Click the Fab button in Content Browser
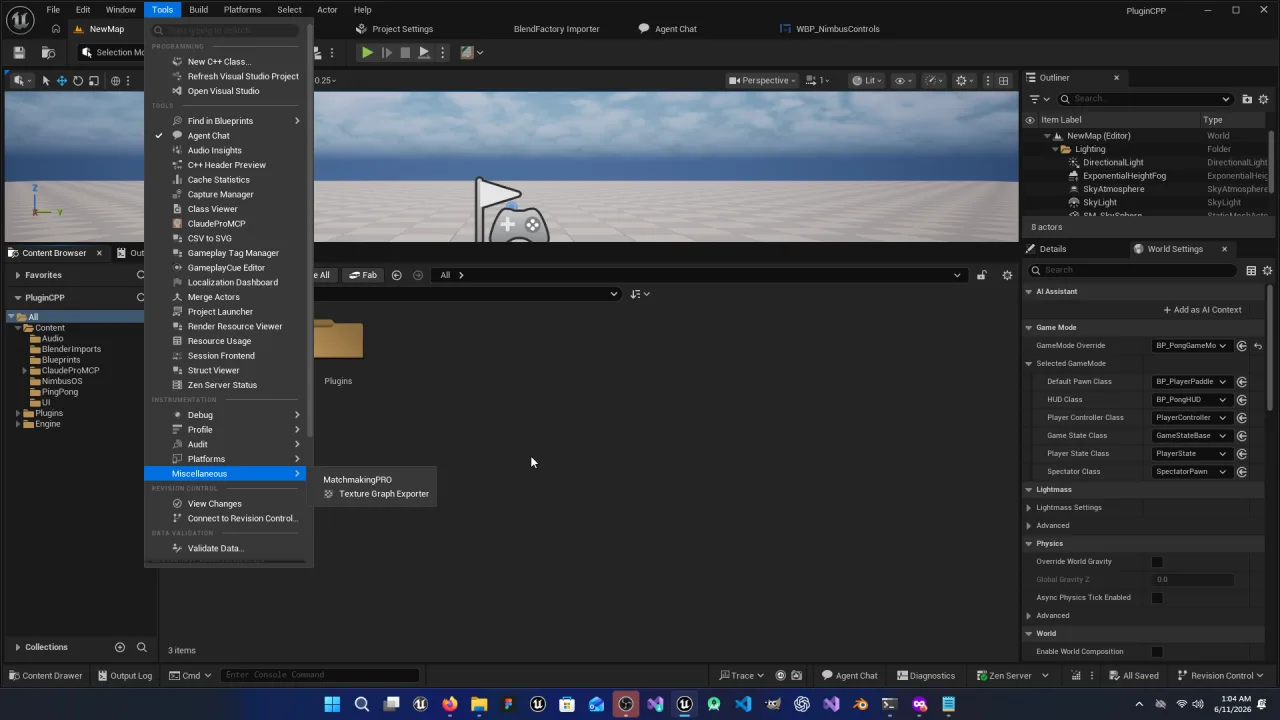This screenshot has width=1280, height=720. (x=363, y=275)
